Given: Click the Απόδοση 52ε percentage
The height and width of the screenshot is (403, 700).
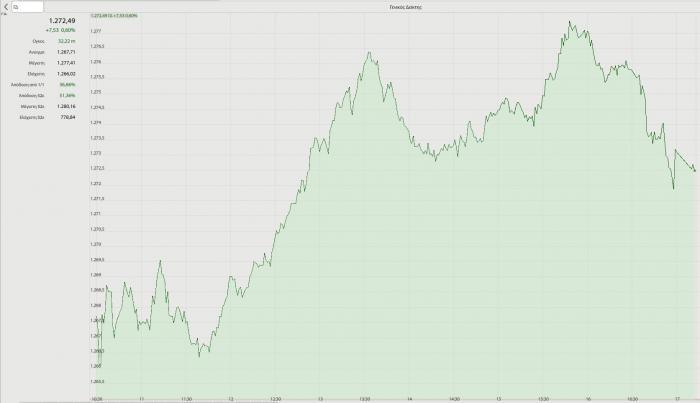Looking at the screenshot, I should coord(68,95).
